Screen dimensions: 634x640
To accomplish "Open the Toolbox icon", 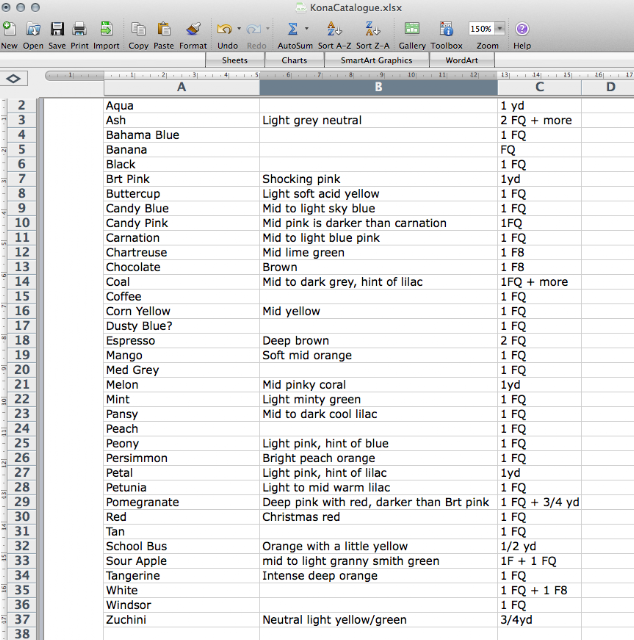I will click(446, 29).
